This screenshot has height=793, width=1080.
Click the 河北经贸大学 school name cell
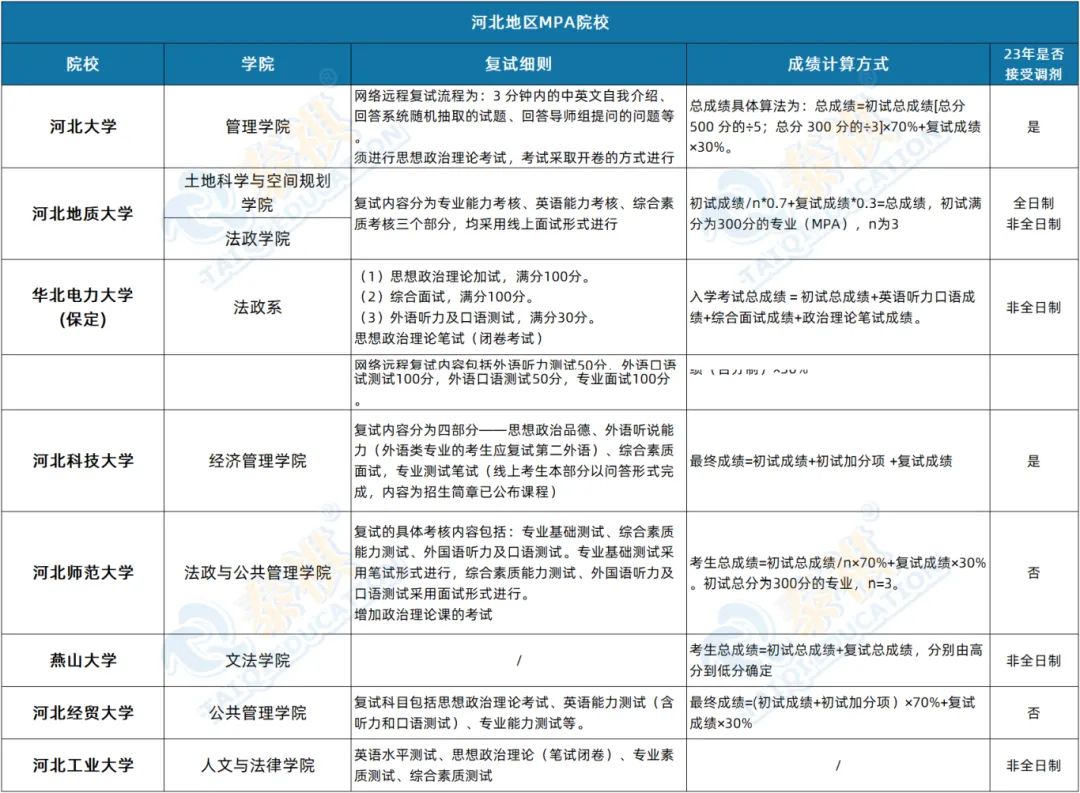click(83, 712)
